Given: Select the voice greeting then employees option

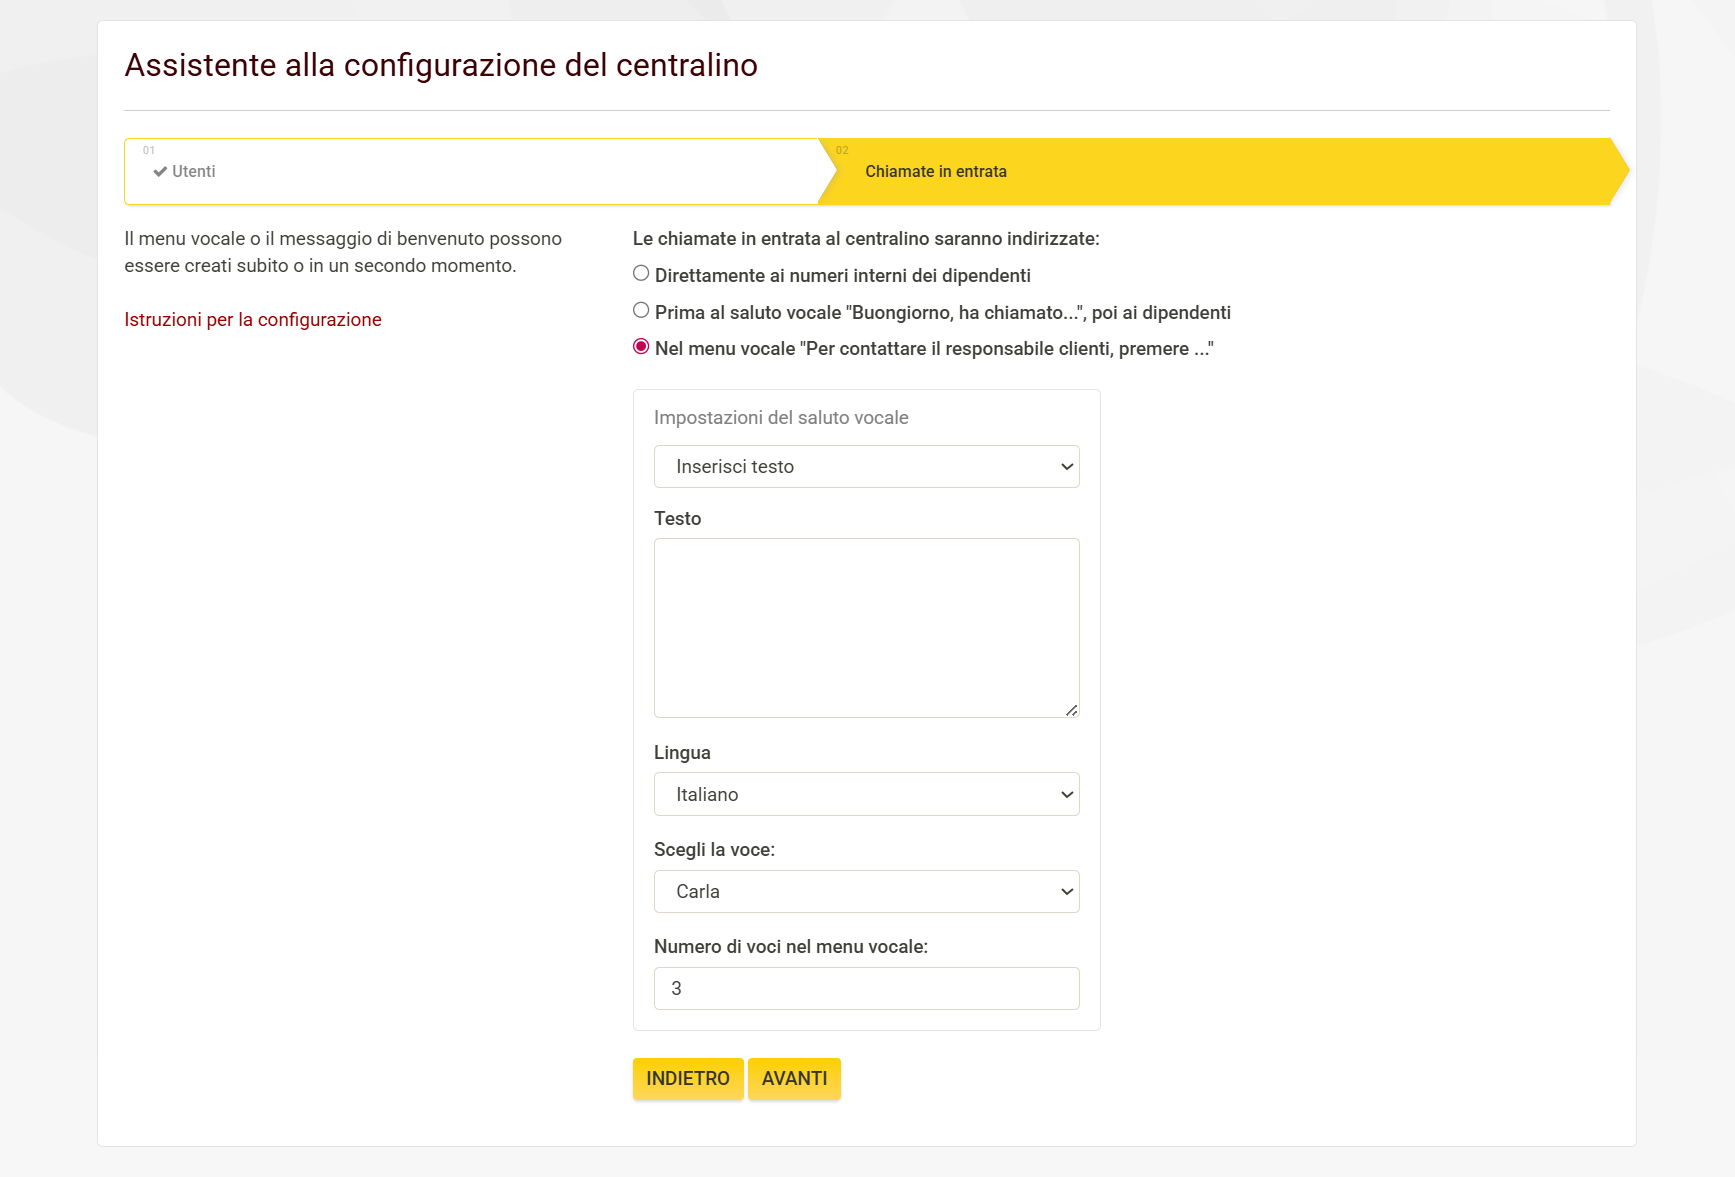Looking at the screenshot, I should (640, 309).
